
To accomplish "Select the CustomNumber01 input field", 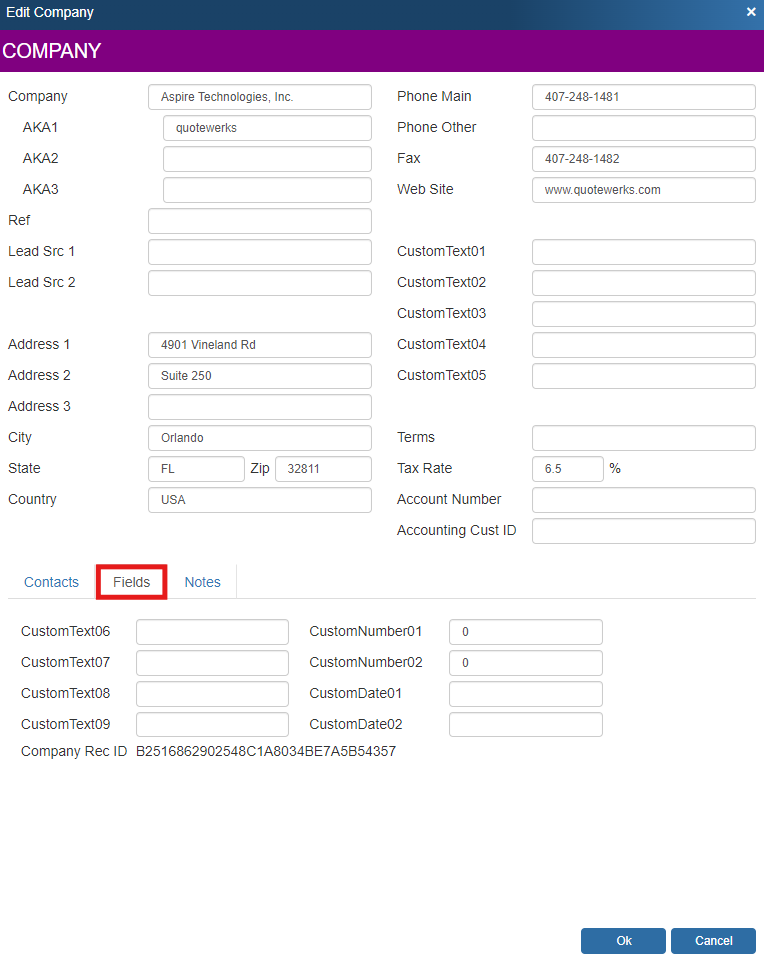I will coord(525,632).
